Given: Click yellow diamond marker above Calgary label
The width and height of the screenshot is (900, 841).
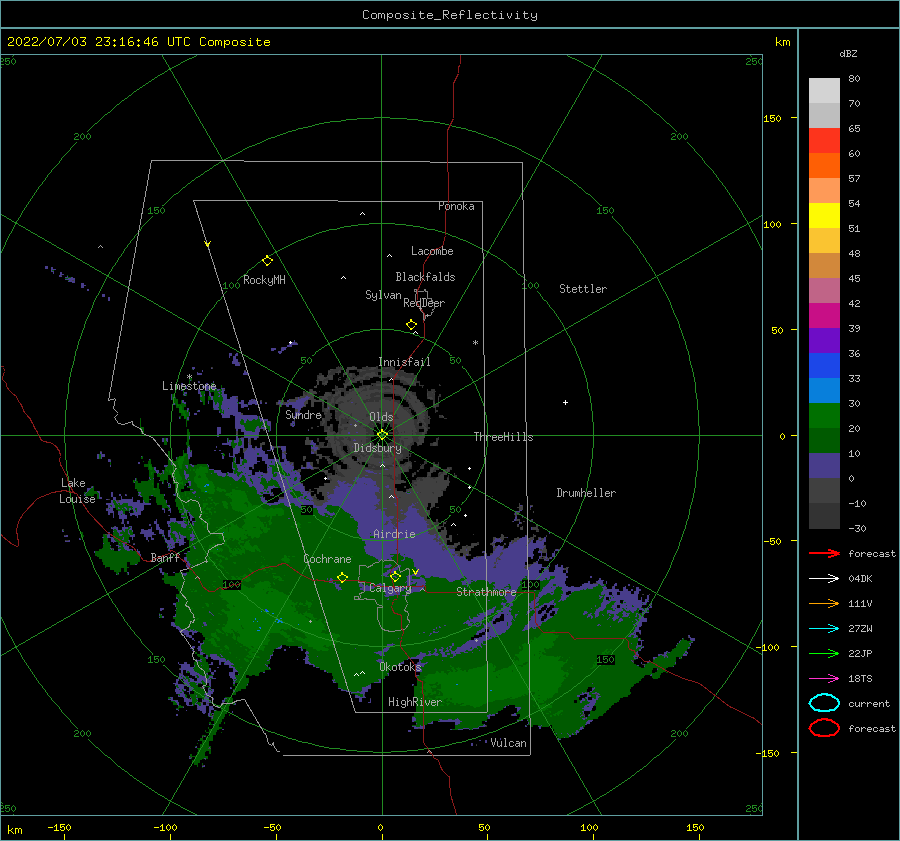Looking at the screenshot, I should coord(395,576).
